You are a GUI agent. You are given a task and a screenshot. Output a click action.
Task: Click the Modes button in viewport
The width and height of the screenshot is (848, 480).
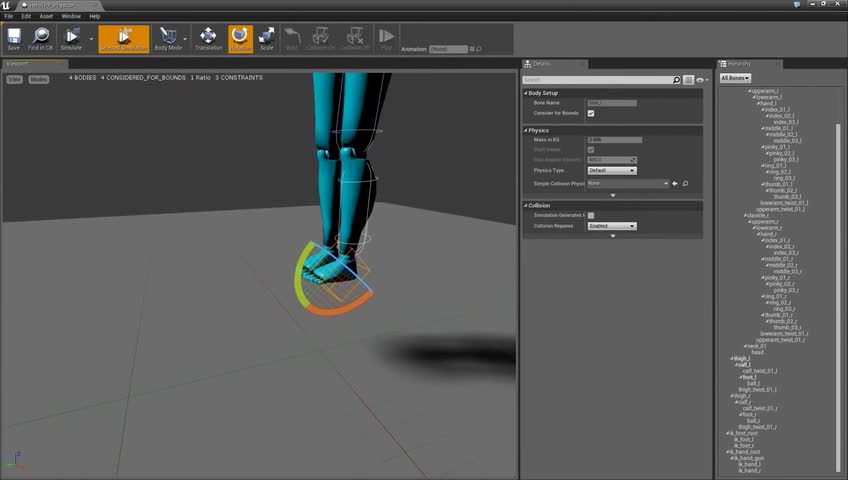pyautogui.click(x=38, y=79)
